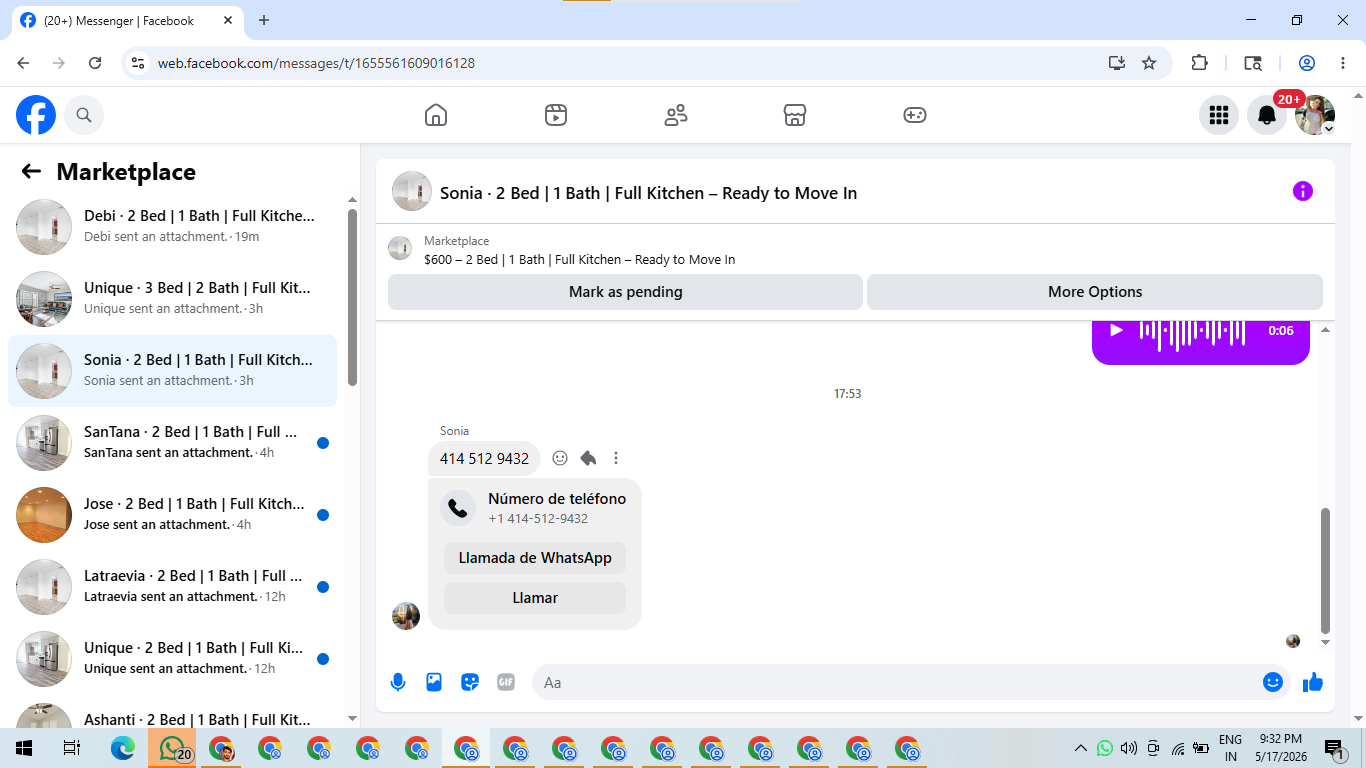Choose a sticker

(x=470, y=682)
